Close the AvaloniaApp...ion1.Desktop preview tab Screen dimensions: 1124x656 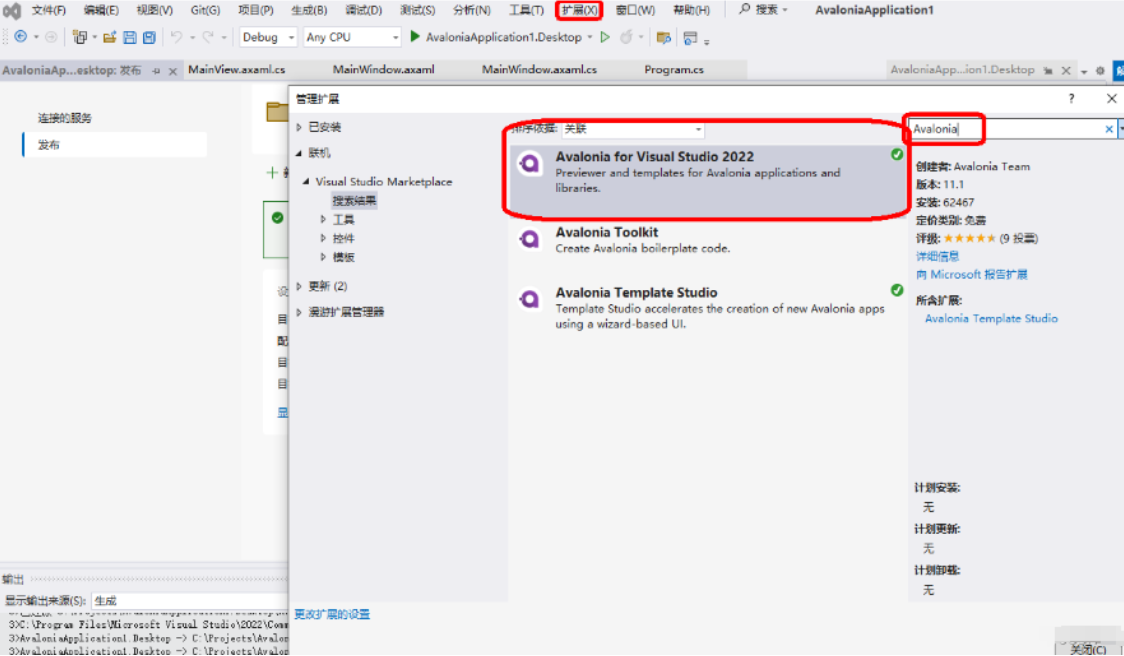click(x=1066, y=70)
